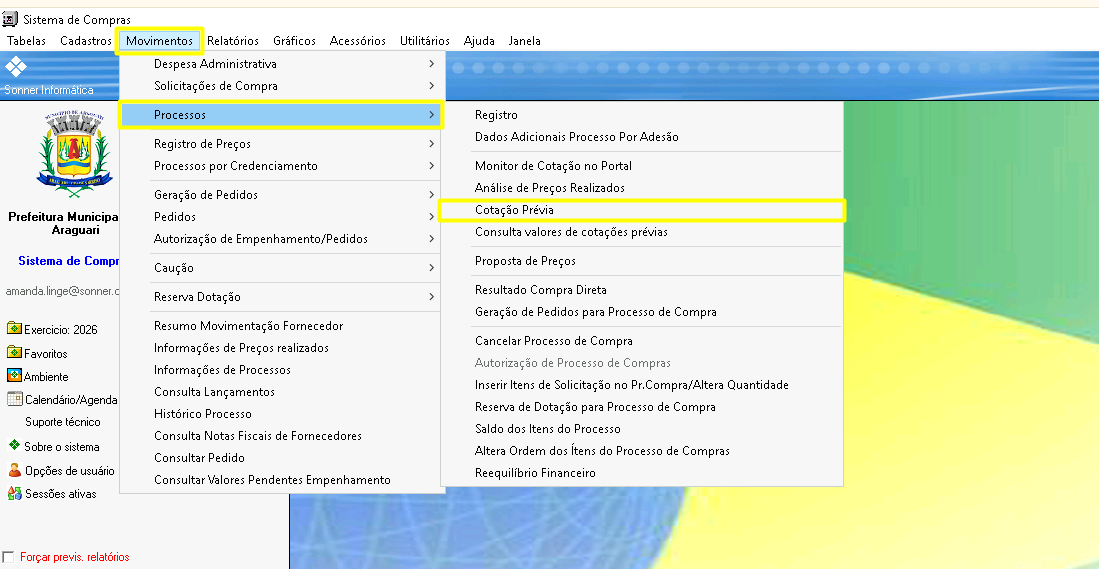Choose Proposta de Preços menu entry
The height and width of the screenshot is (569, 1099).
(x=525, y=261)
